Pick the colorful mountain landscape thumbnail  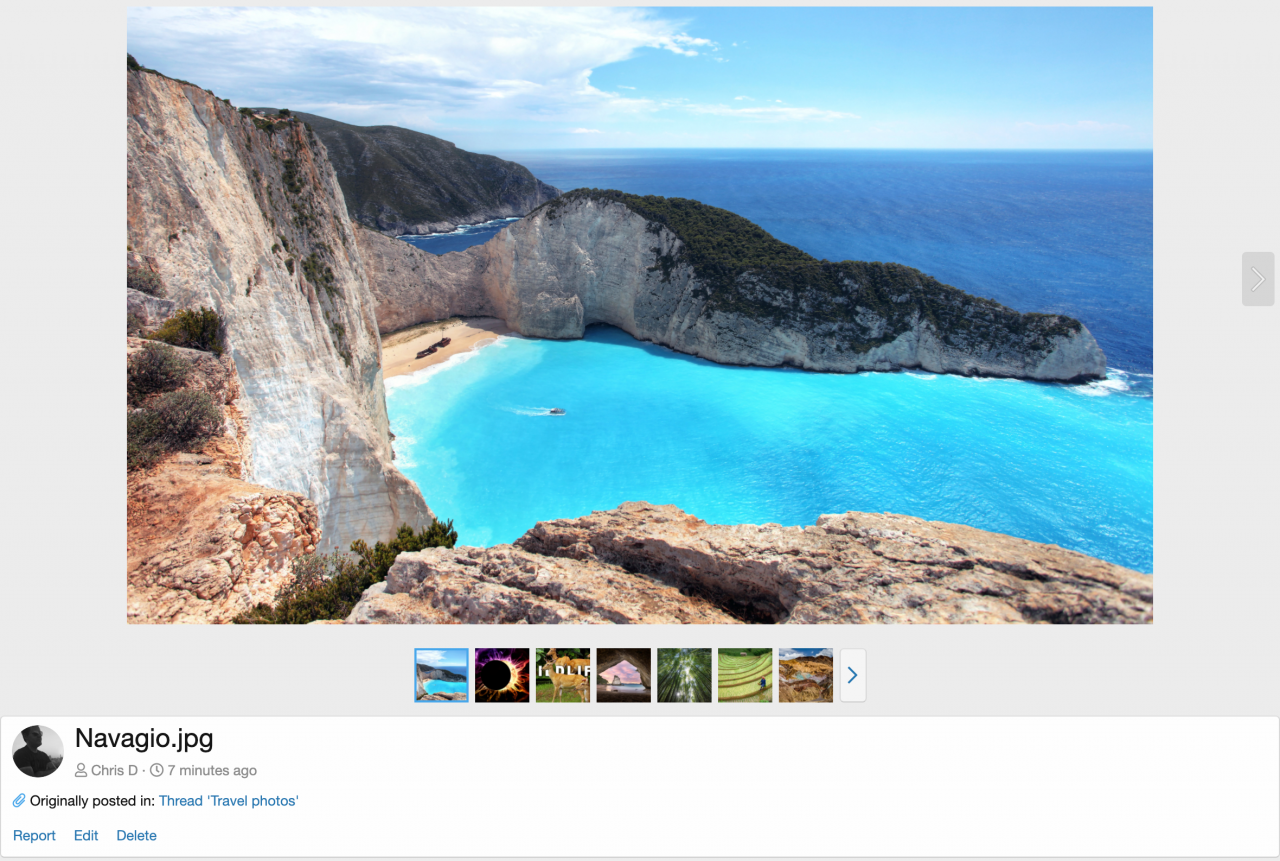coord(806,675)
